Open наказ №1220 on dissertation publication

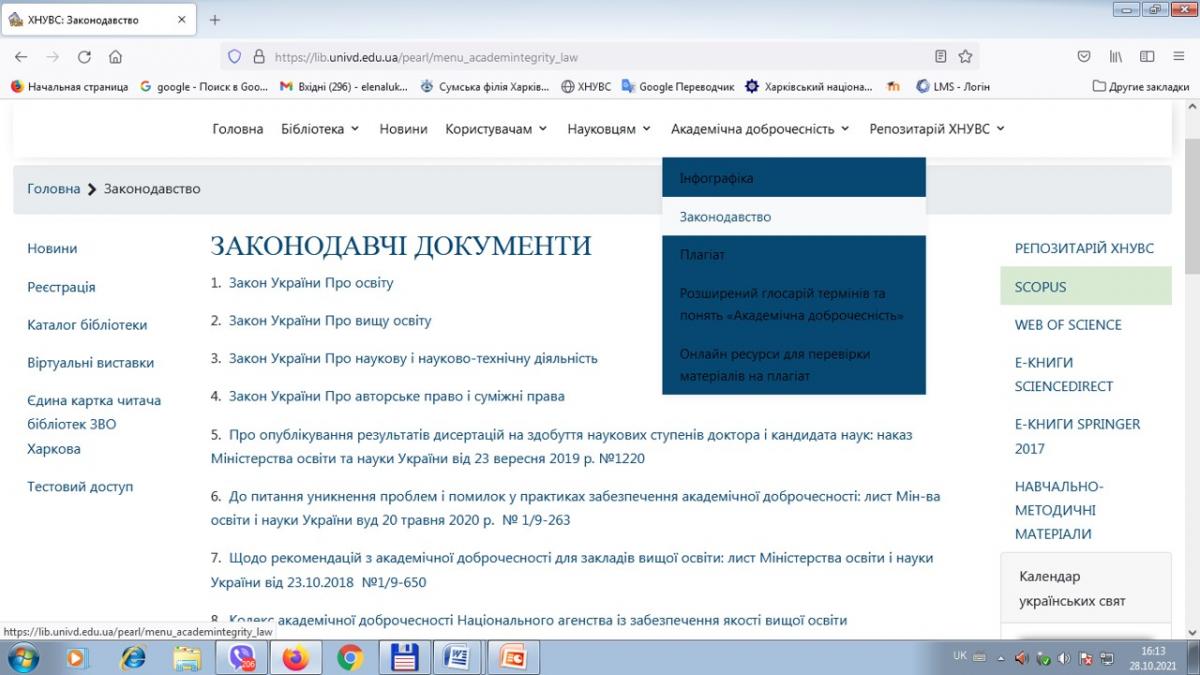[561, 447]
